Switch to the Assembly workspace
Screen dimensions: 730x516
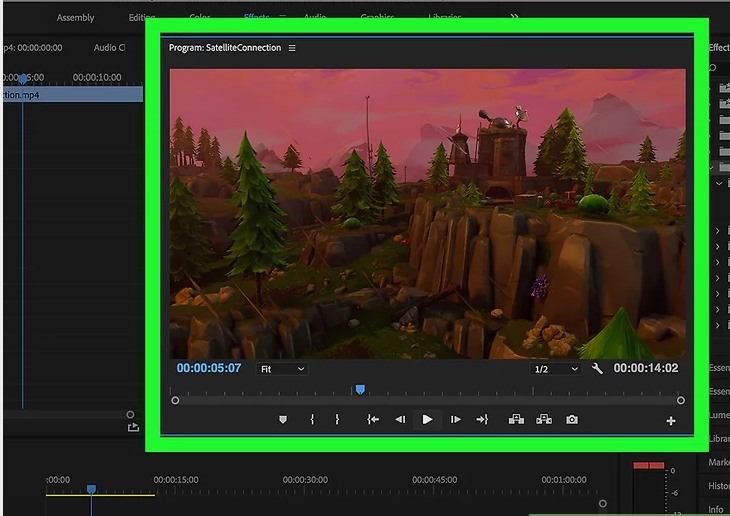tap(75, 18)
